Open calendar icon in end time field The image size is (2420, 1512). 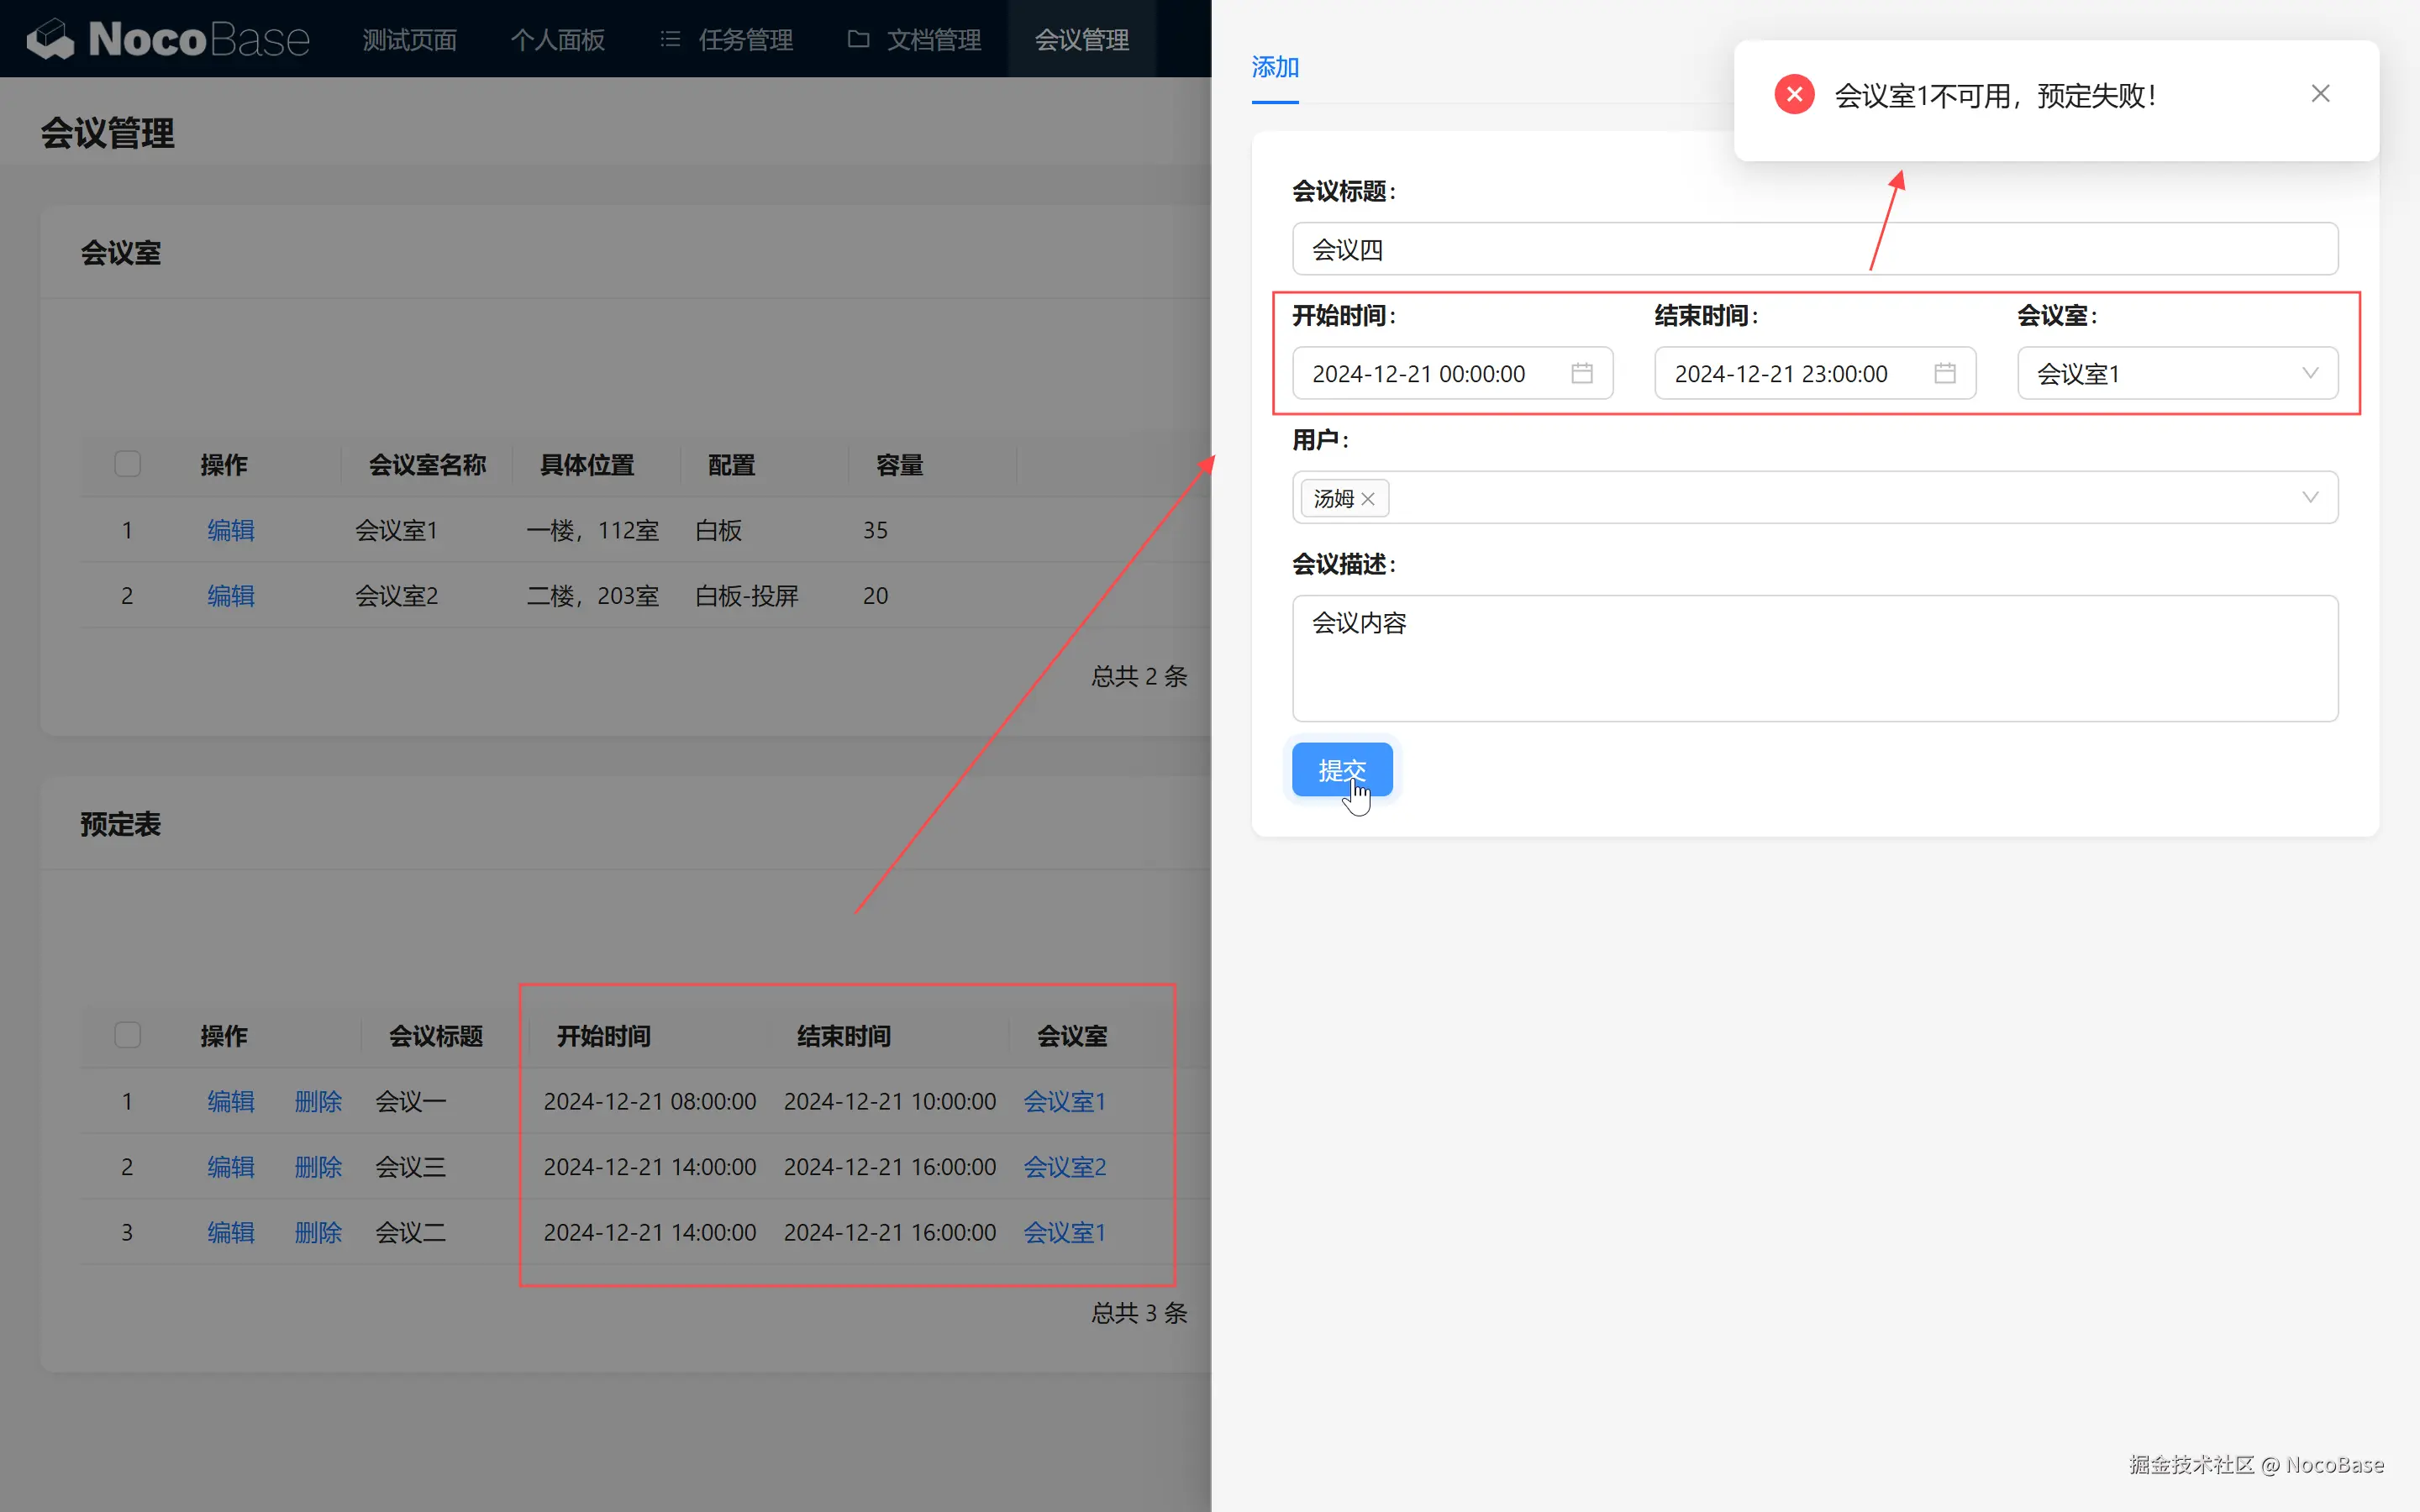[x=1944, y=373]
